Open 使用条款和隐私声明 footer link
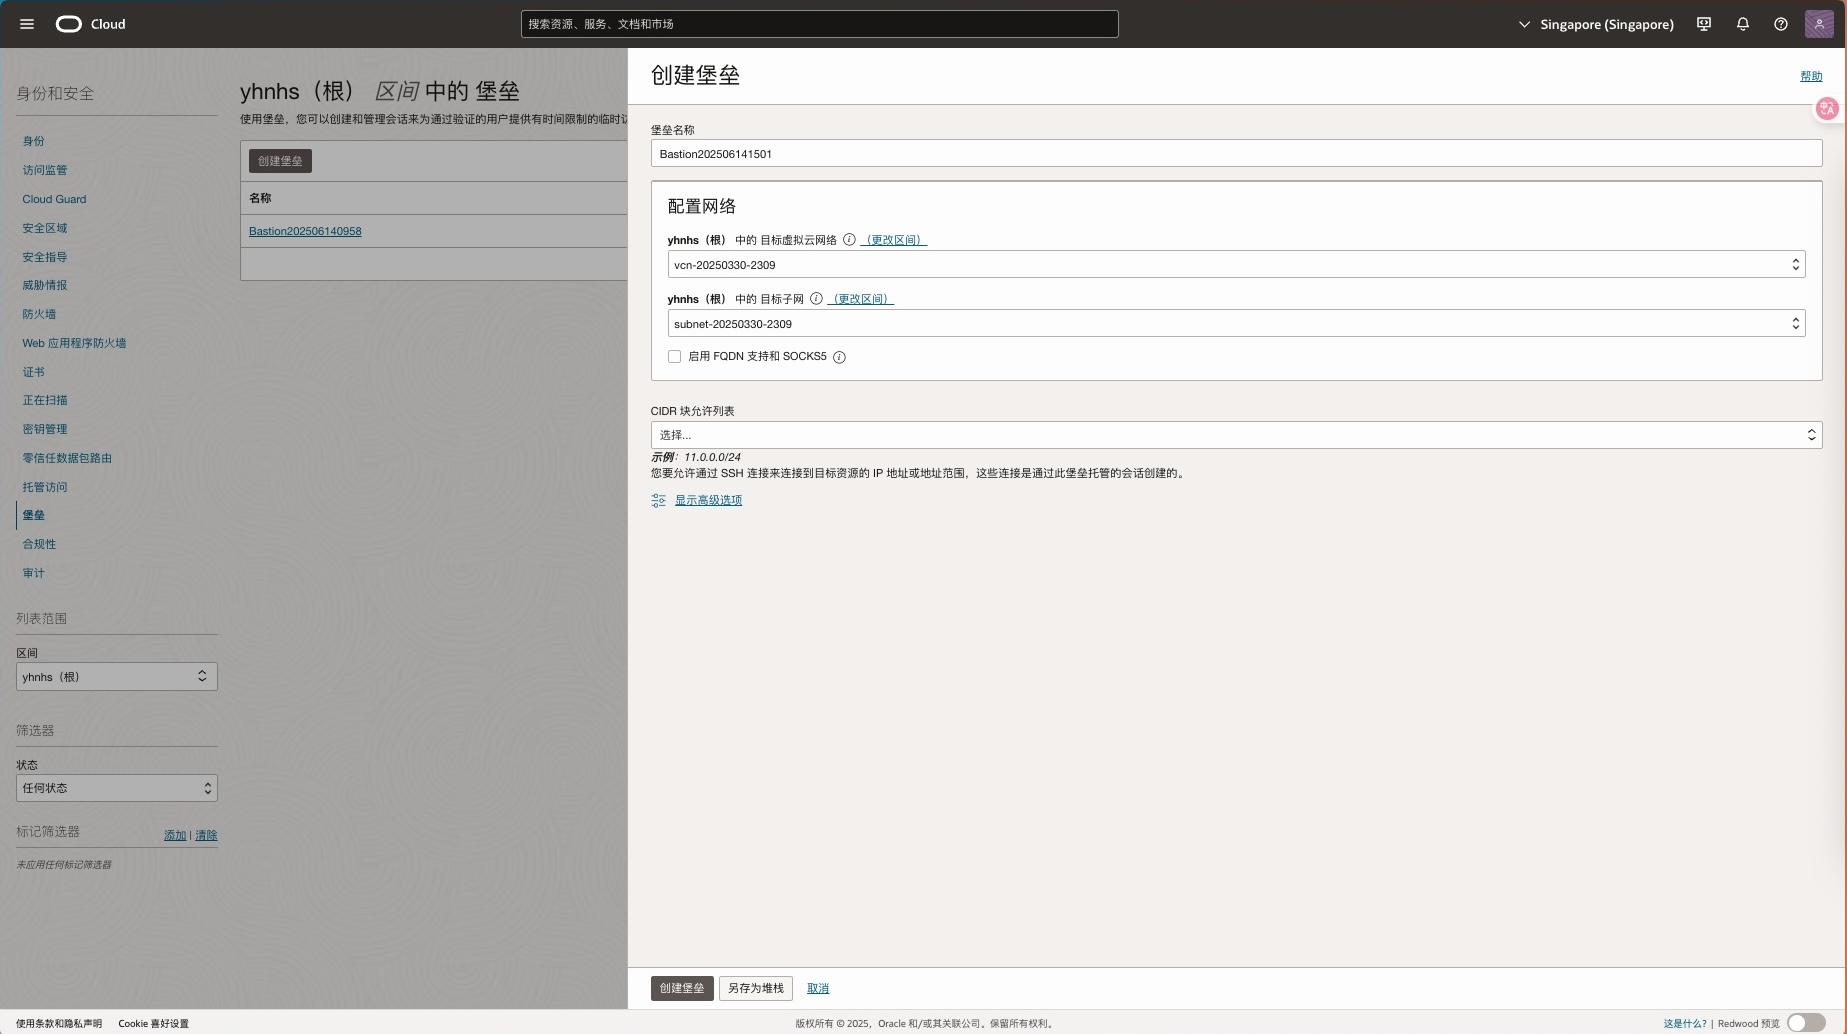Image resolution: width=1847 pixels, height=1034 pixels. click(59, 1024)
